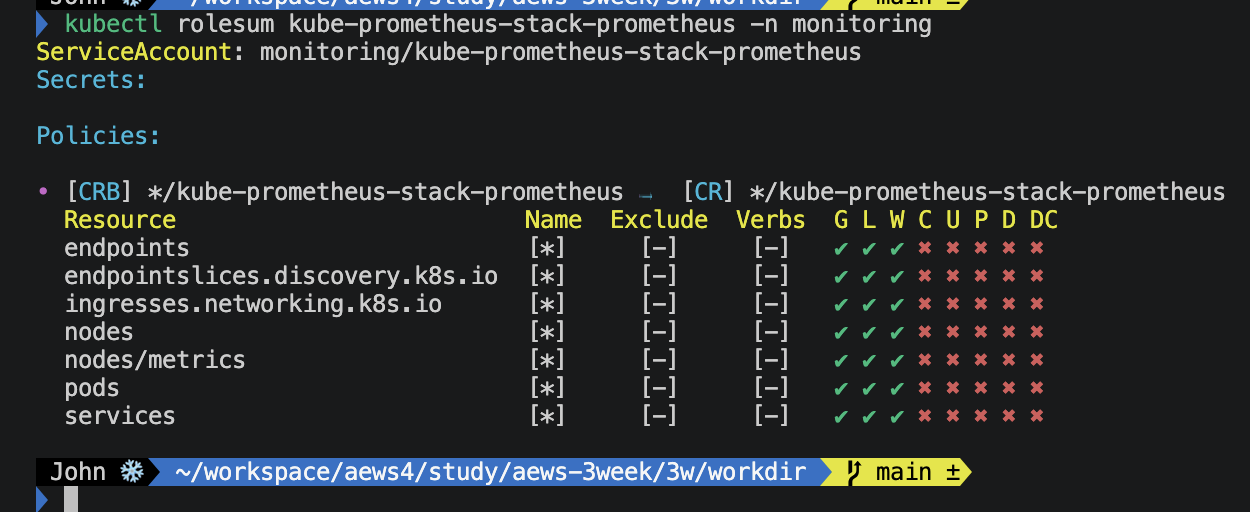Click the blue prompt arrow before kubectl
The width and height of the screenshot is (1250, 512).
pos(42,25)
